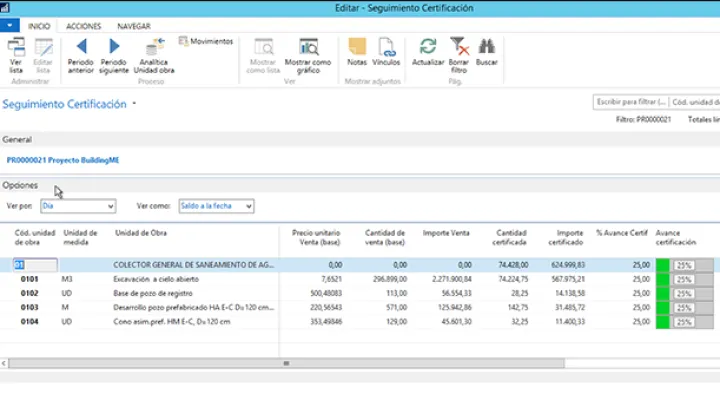Click the Buscar binoculars icon

click(x=487, y=47)
